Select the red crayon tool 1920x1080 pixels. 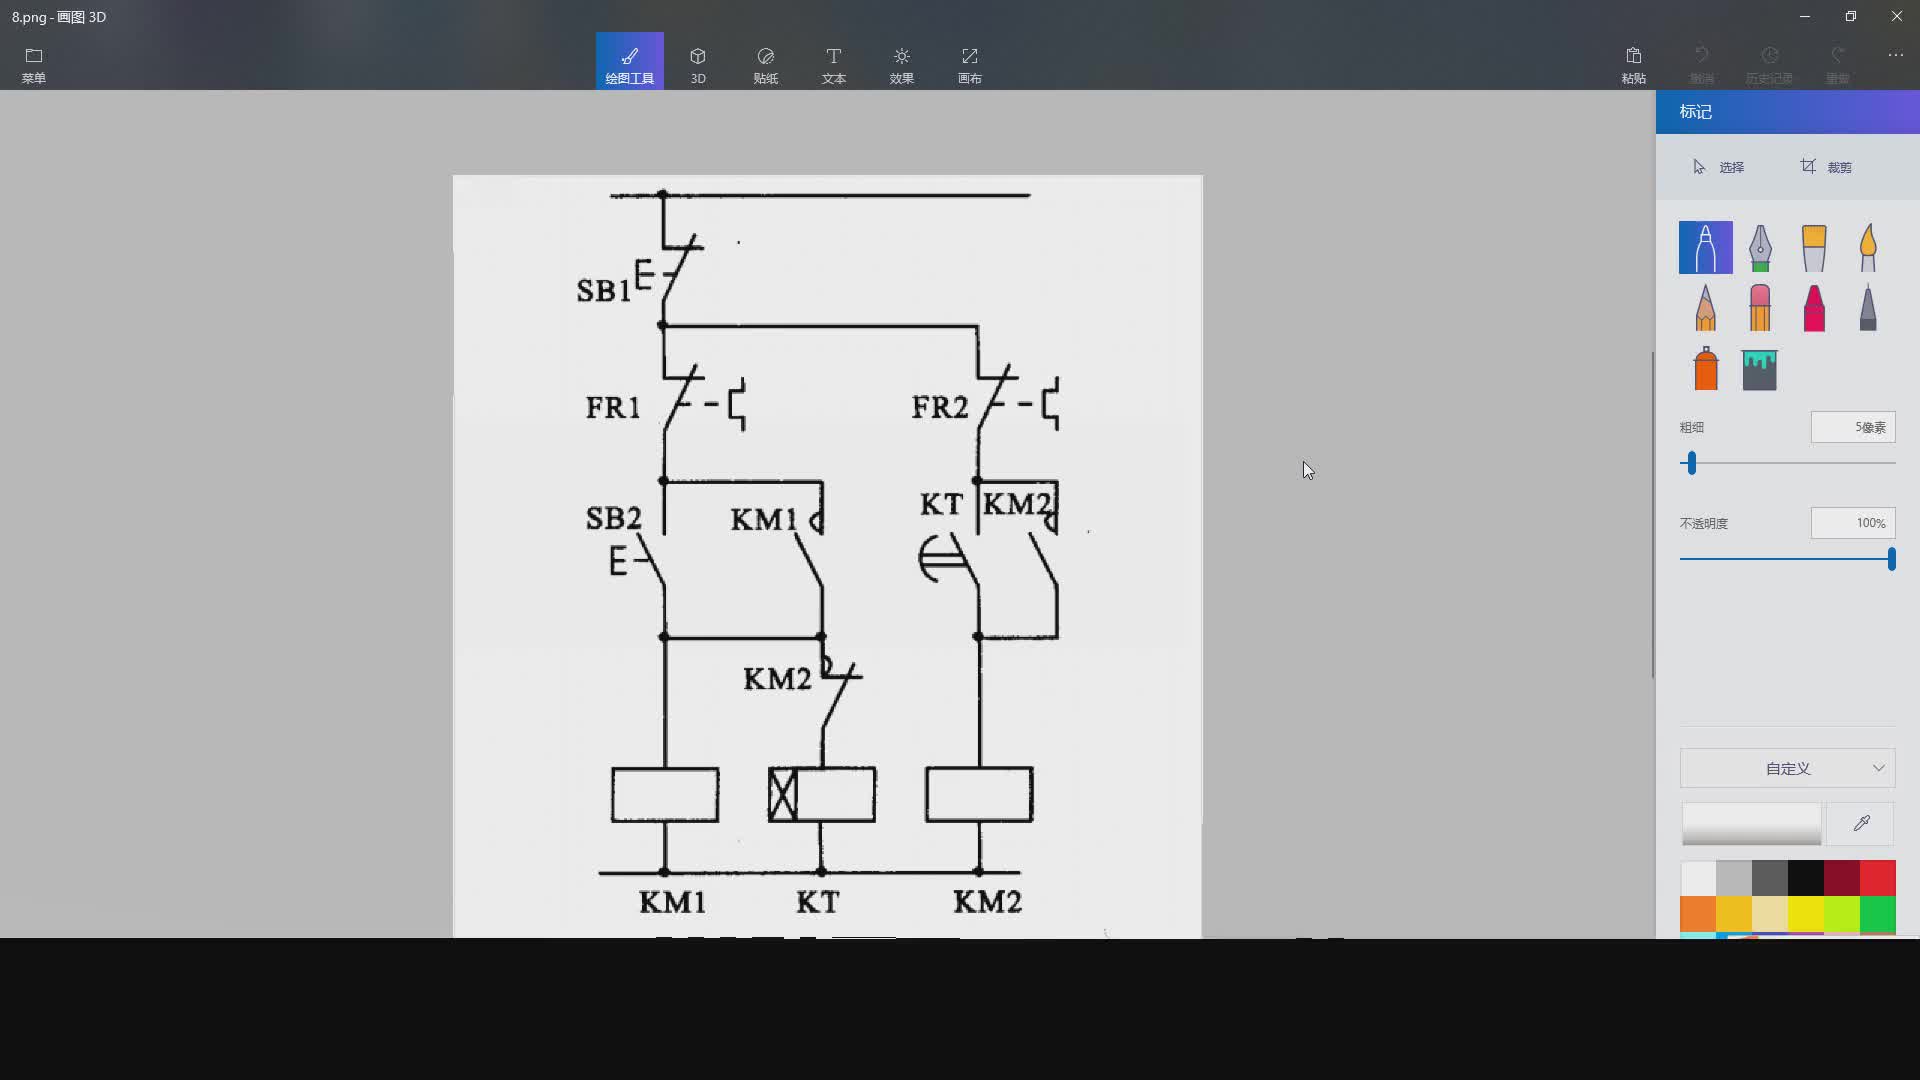pos(1814,308)
